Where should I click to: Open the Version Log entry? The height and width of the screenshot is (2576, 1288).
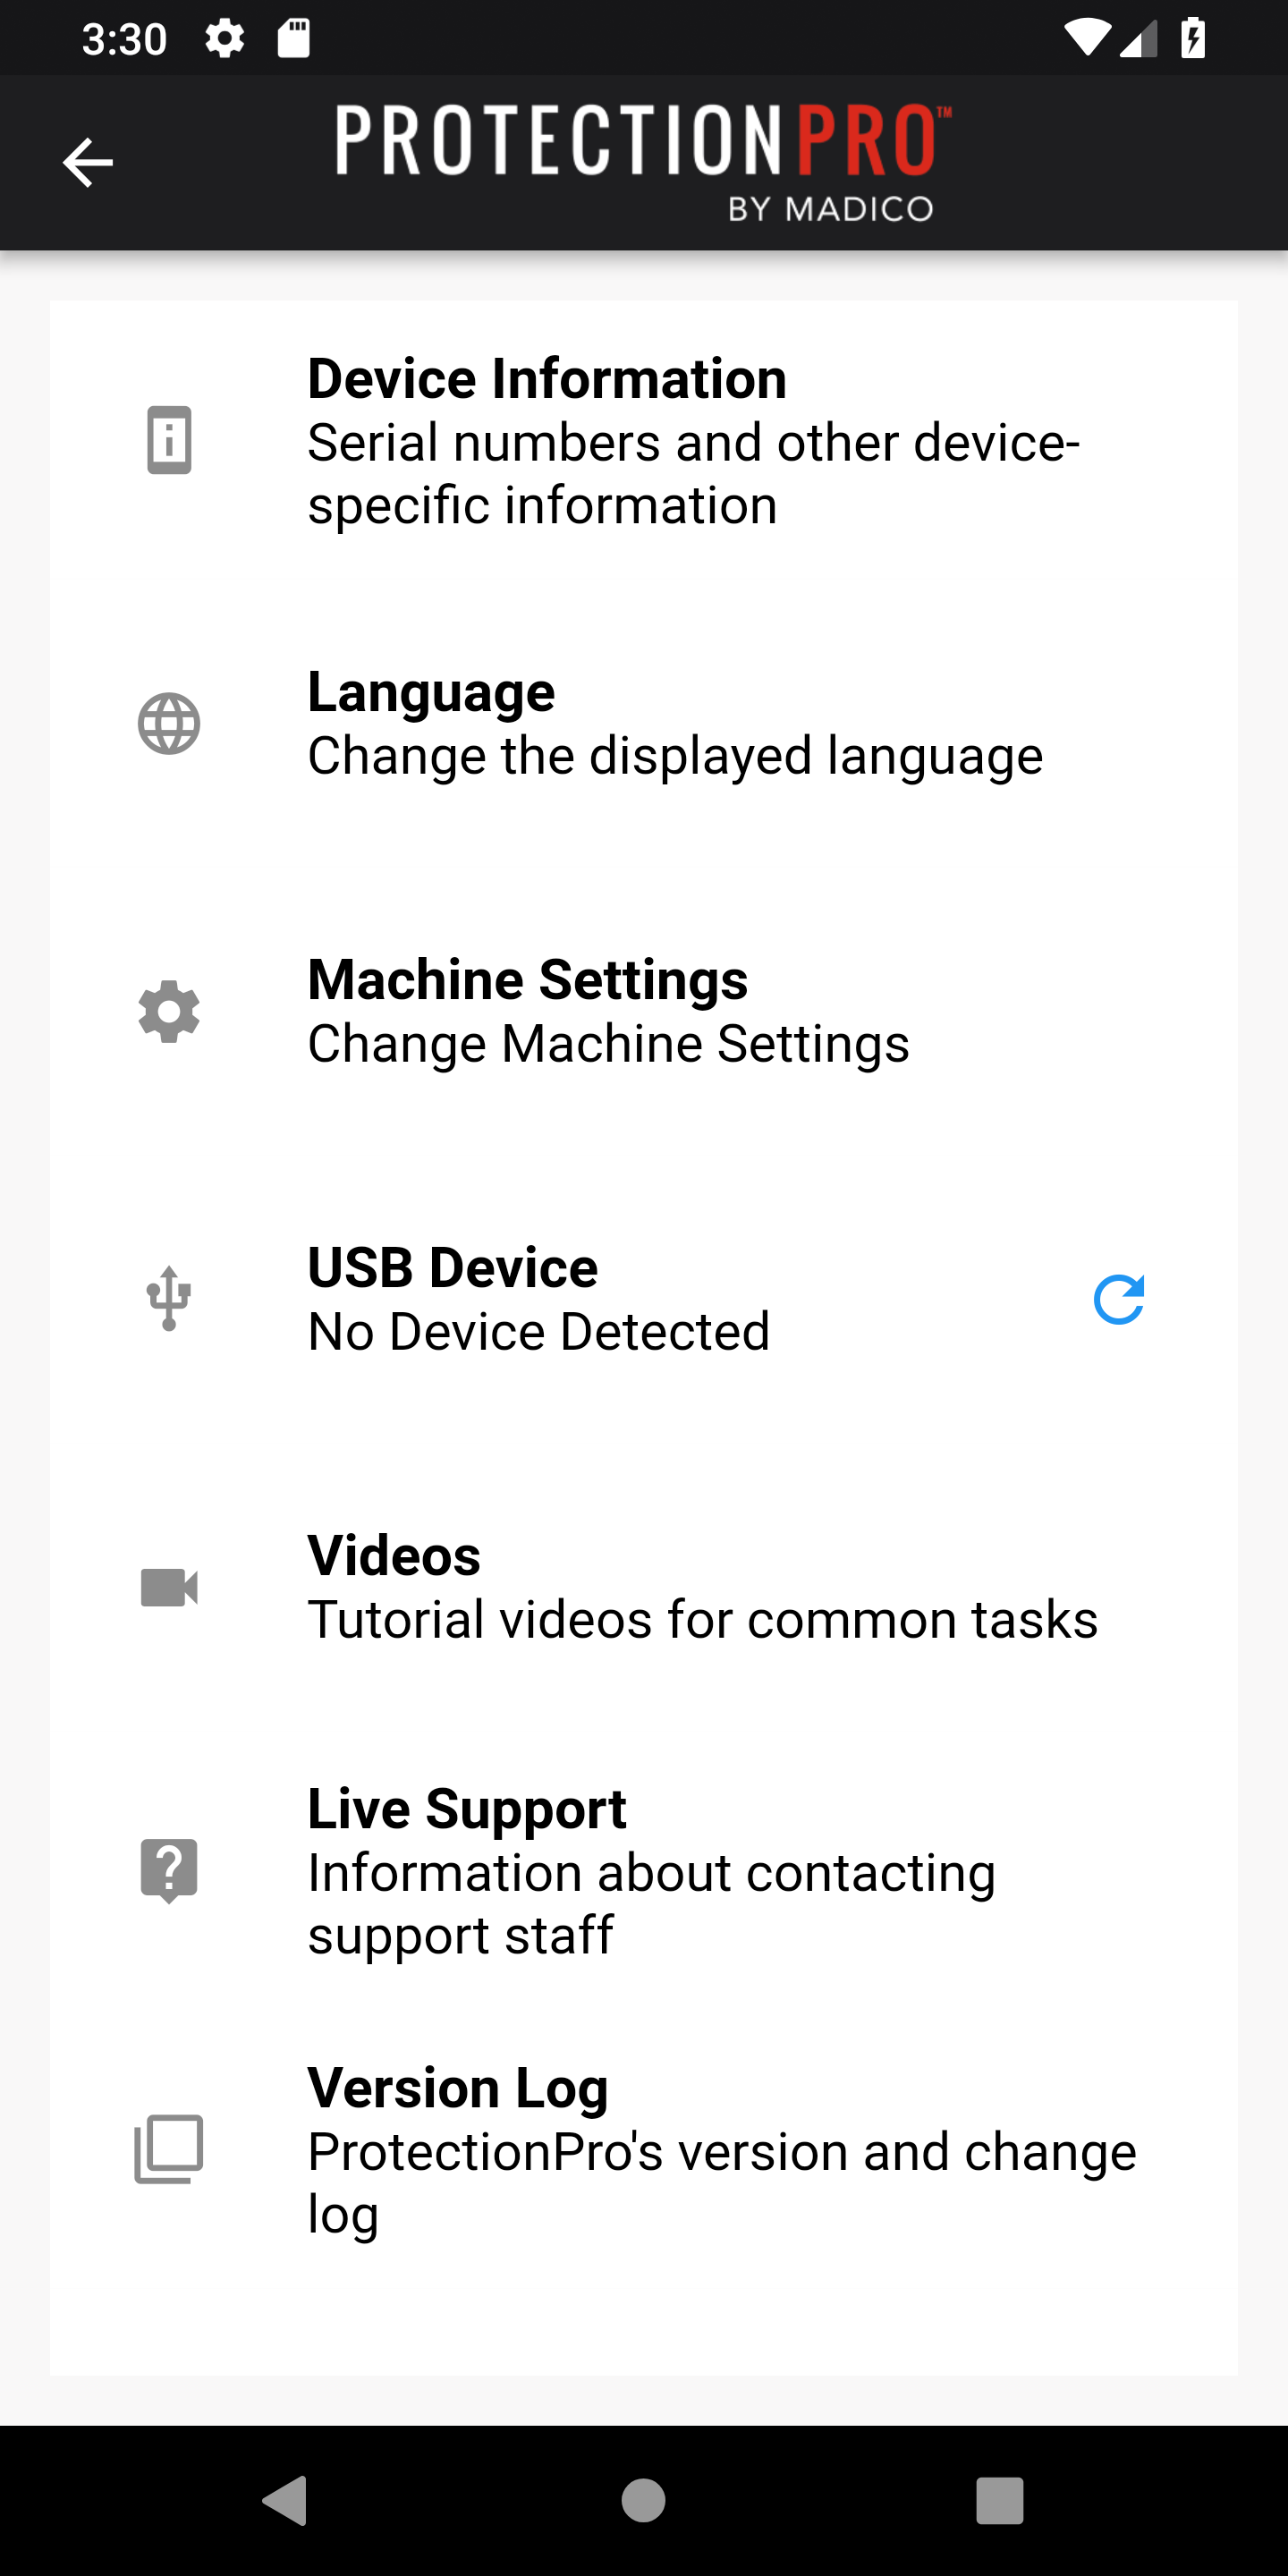click(x=644, y=2149)
